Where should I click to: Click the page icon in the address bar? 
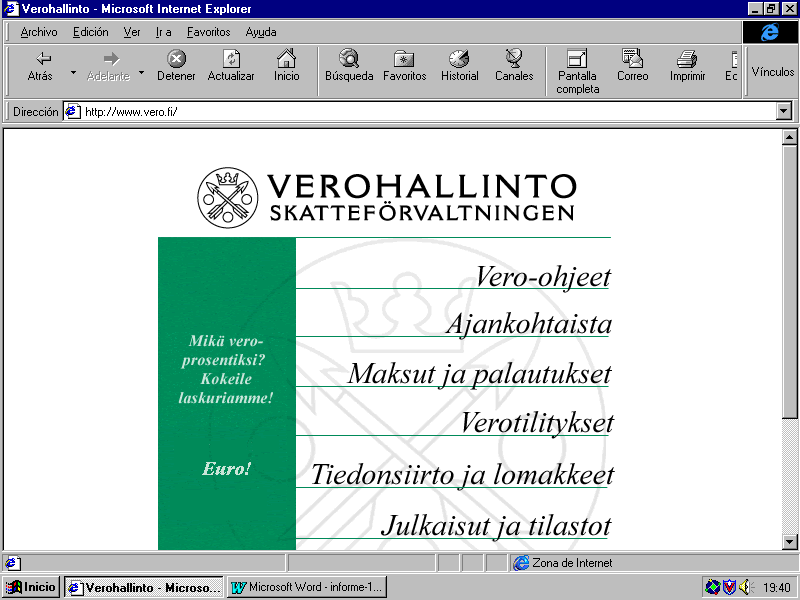(x=73, y=112)
